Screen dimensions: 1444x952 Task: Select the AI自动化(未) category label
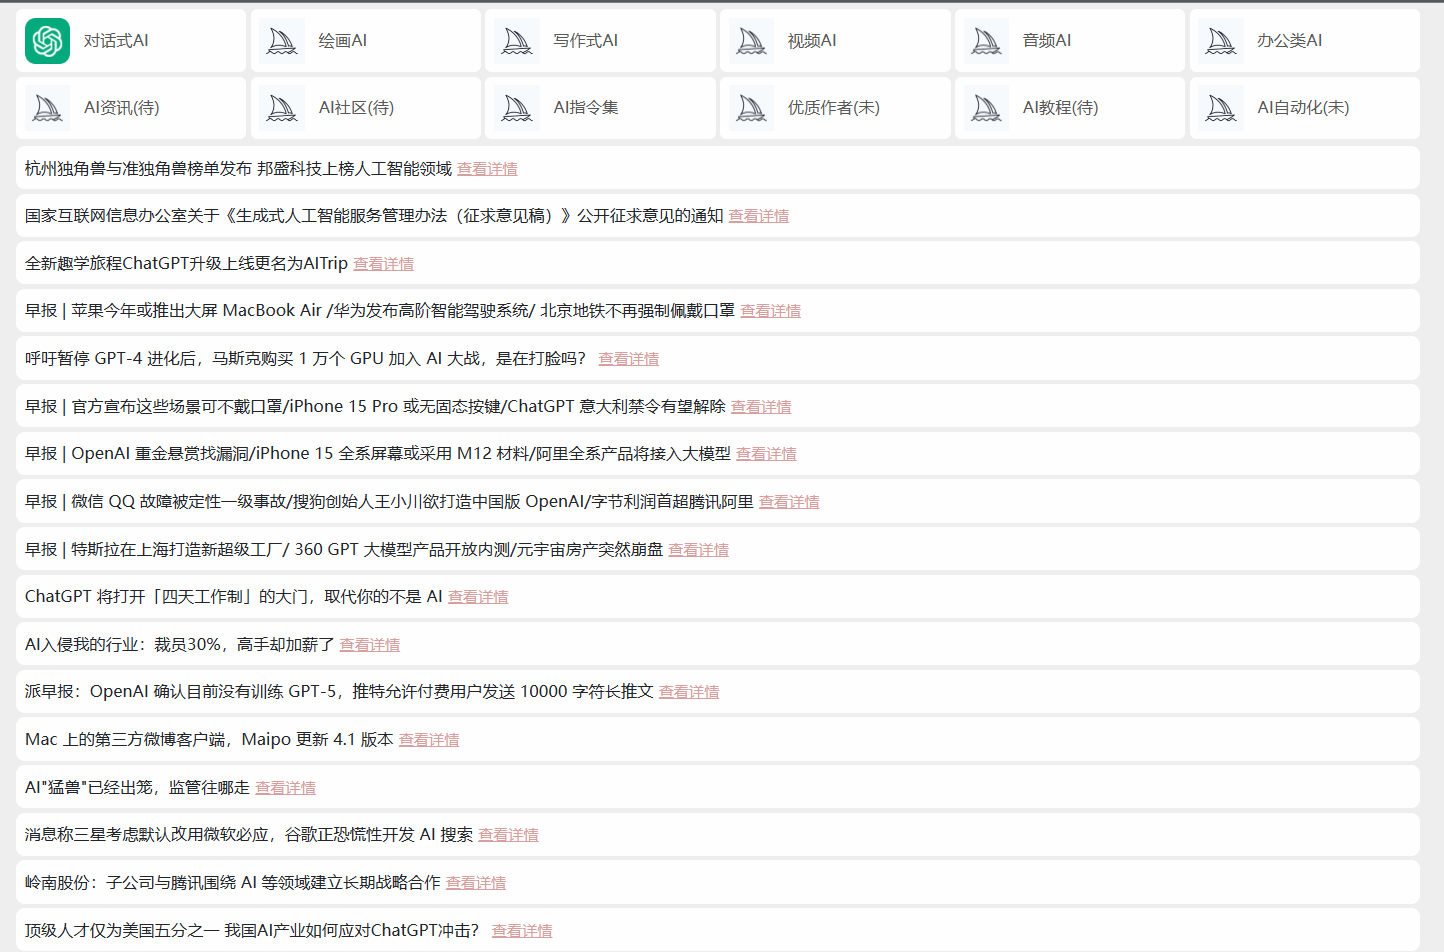pyautogui.click(x=1302, y=108)
